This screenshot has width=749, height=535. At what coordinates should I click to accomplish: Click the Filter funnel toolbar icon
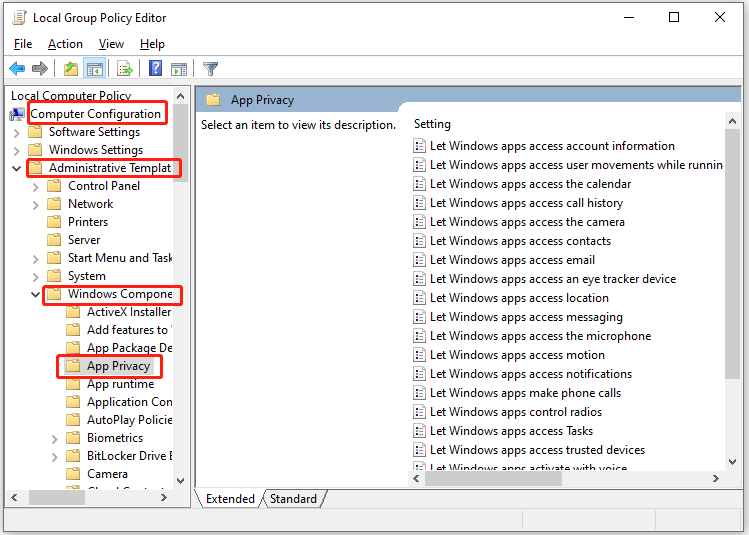tap(210, 69)
